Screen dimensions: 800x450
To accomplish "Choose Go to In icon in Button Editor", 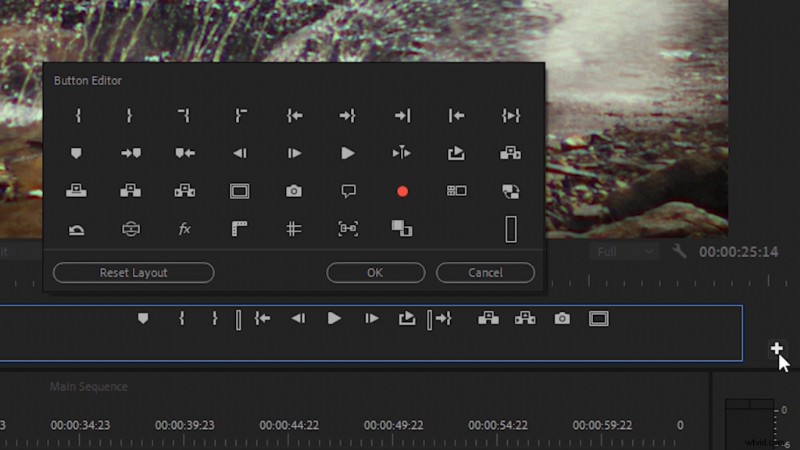I will coord(294,116).
